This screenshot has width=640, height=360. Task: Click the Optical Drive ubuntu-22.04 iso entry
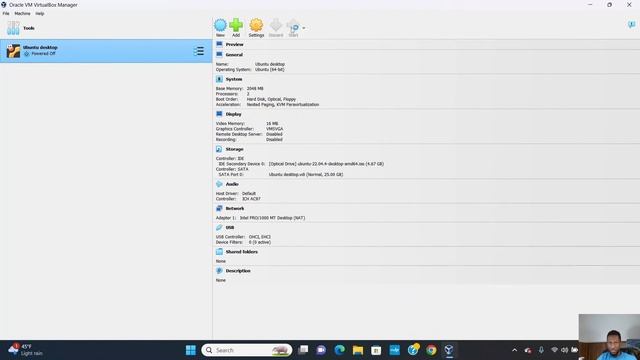(326, 164)
